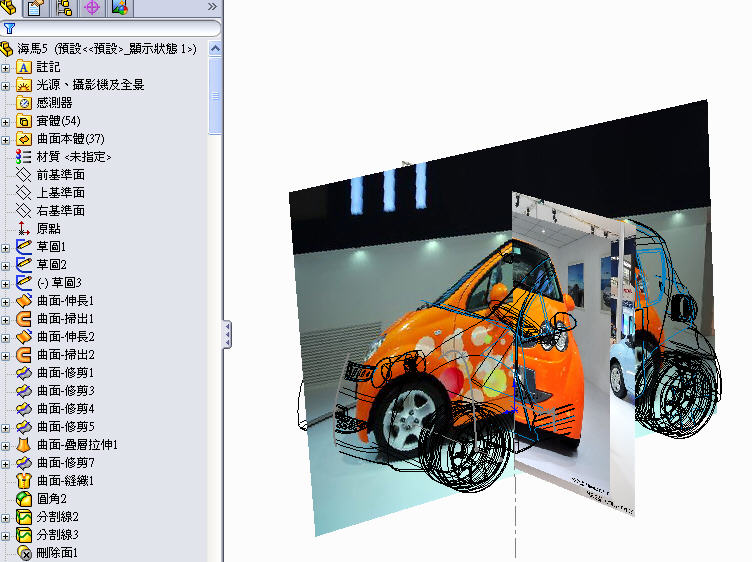Select the 右基準面 right plane icon

point(24,211)
